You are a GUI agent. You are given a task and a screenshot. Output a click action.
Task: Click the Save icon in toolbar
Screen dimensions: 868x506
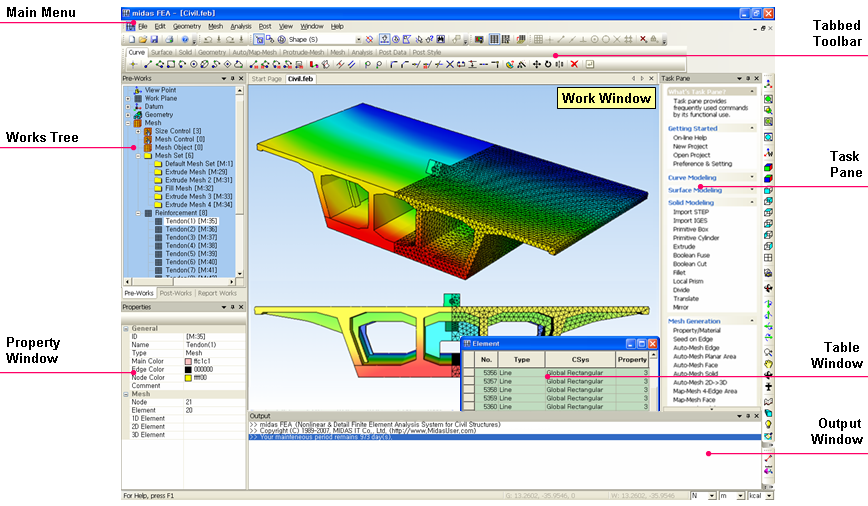click(x=152, y=39)
